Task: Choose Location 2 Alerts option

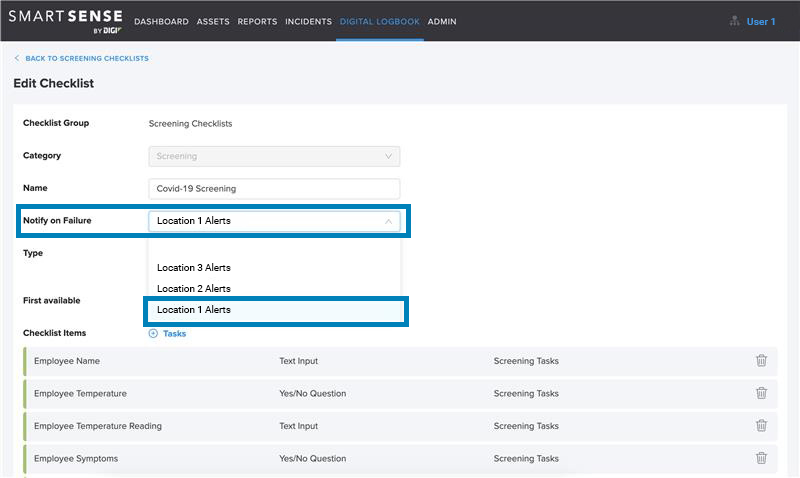Action: [x=194, y=288]
